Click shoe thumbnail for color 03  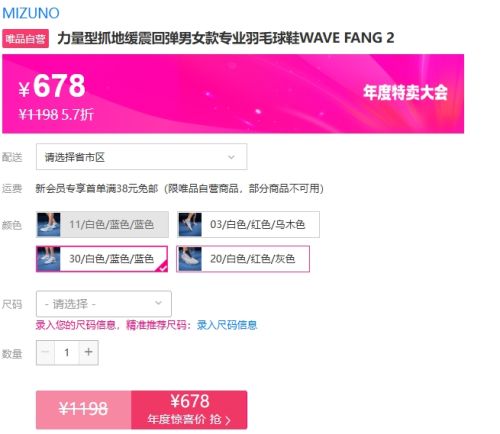(190, 225)
